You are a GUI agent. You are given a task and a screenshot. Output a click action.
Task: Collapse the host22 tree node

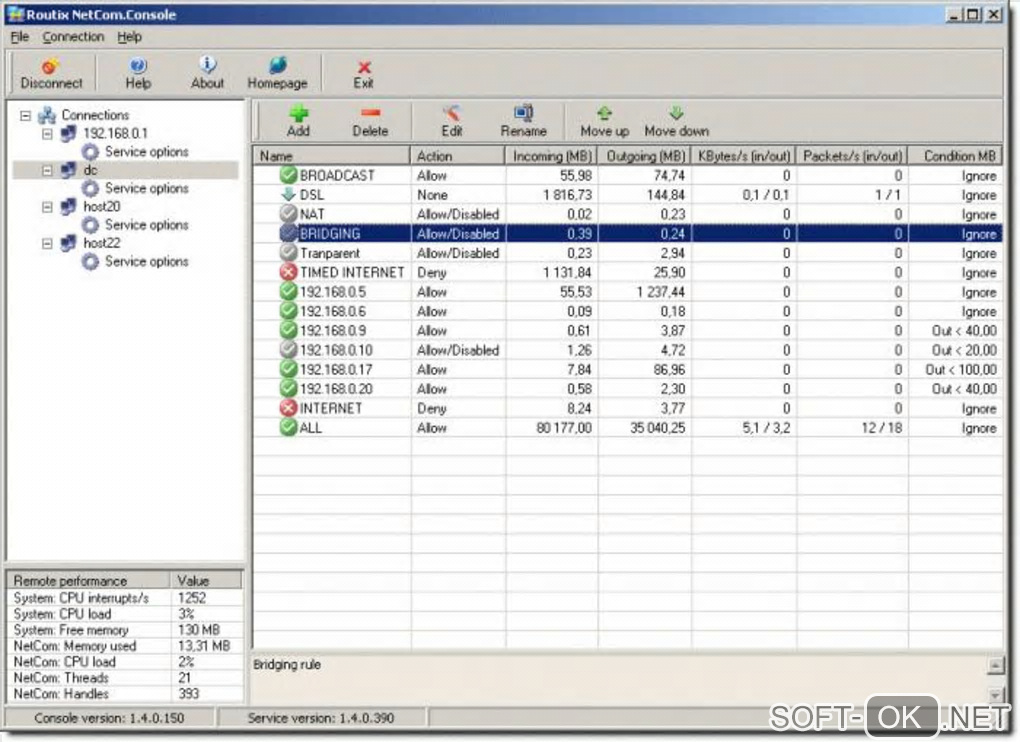click(47, 243)
